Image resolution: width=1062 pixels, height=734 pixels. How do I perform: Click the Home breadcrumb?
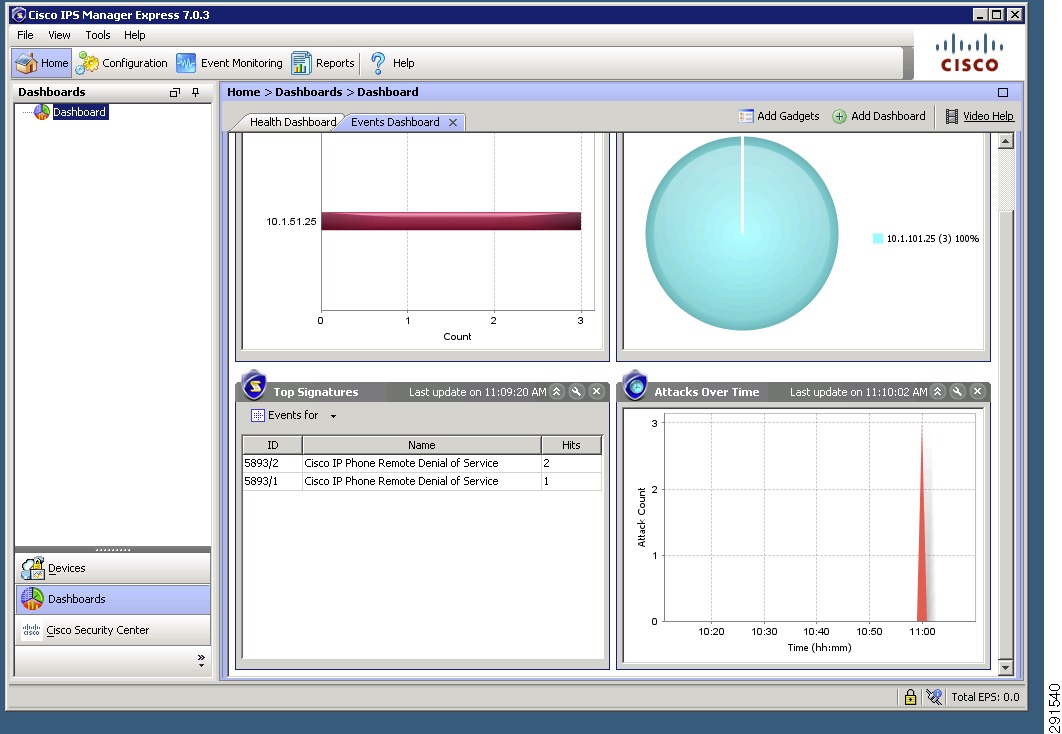pyautogui.click(x=244, y=92)
